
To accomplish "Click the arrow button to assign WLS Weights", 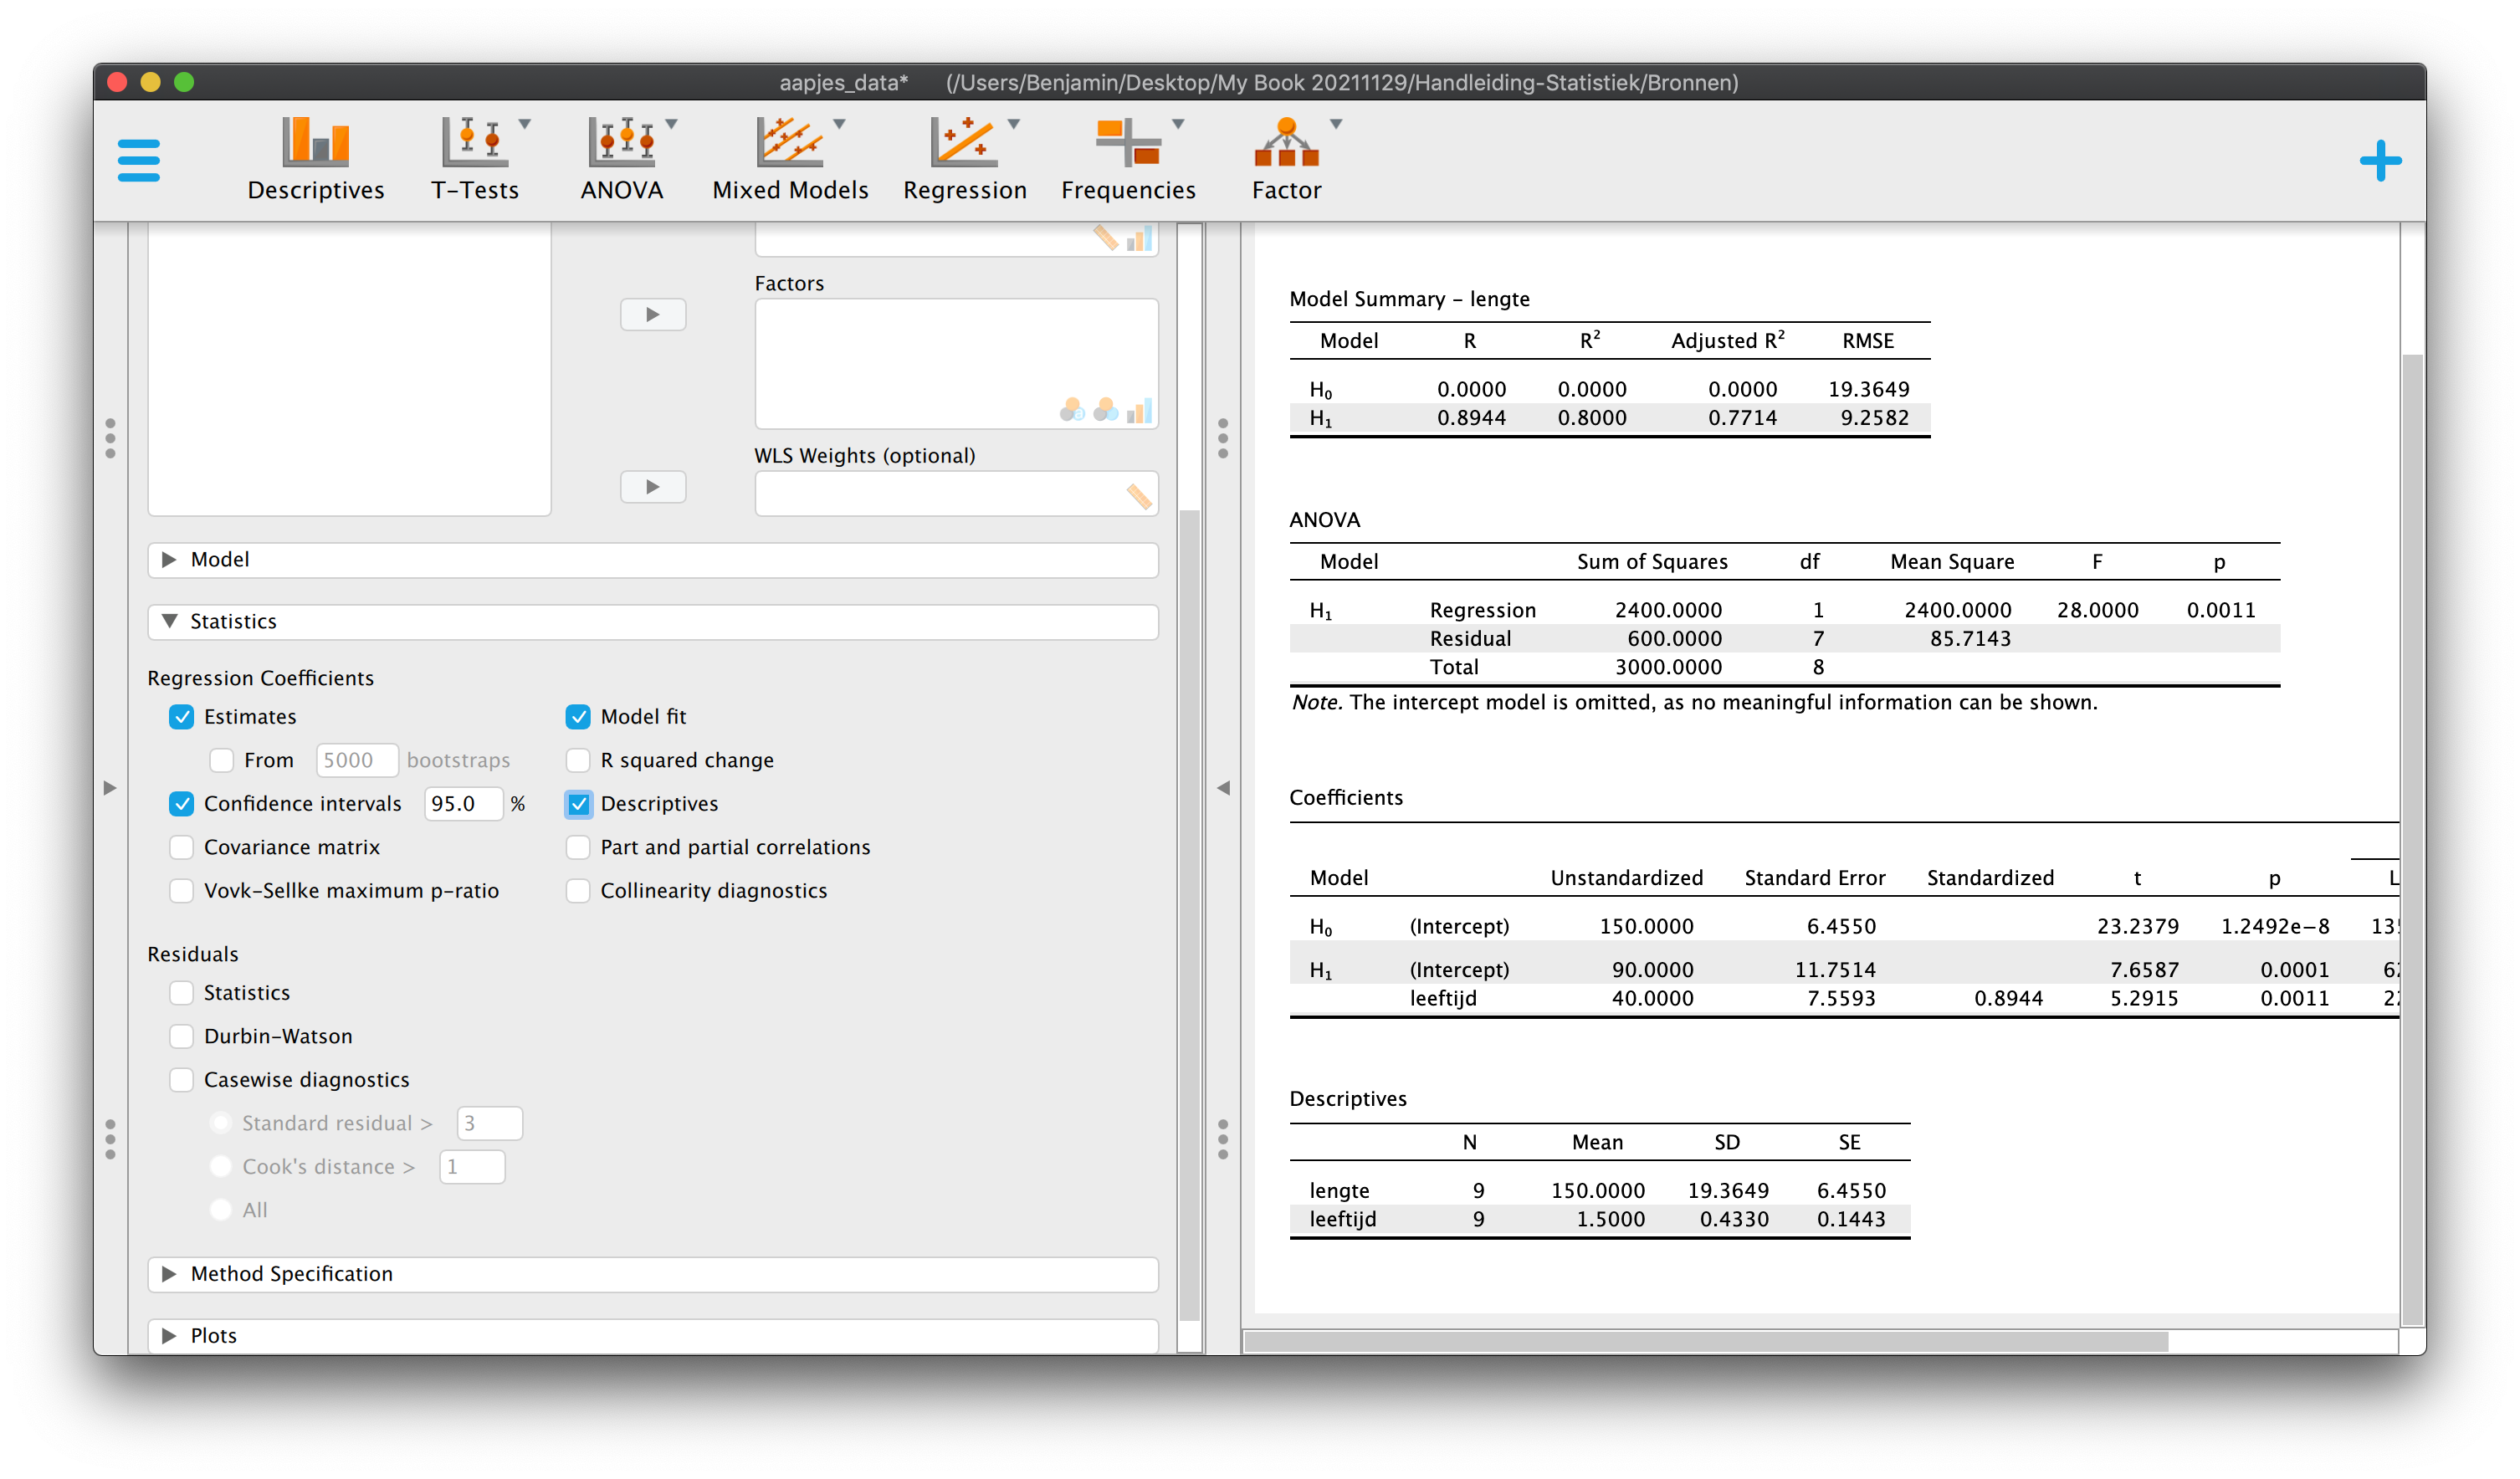I will pyautogui.click(x=653, y=487).
